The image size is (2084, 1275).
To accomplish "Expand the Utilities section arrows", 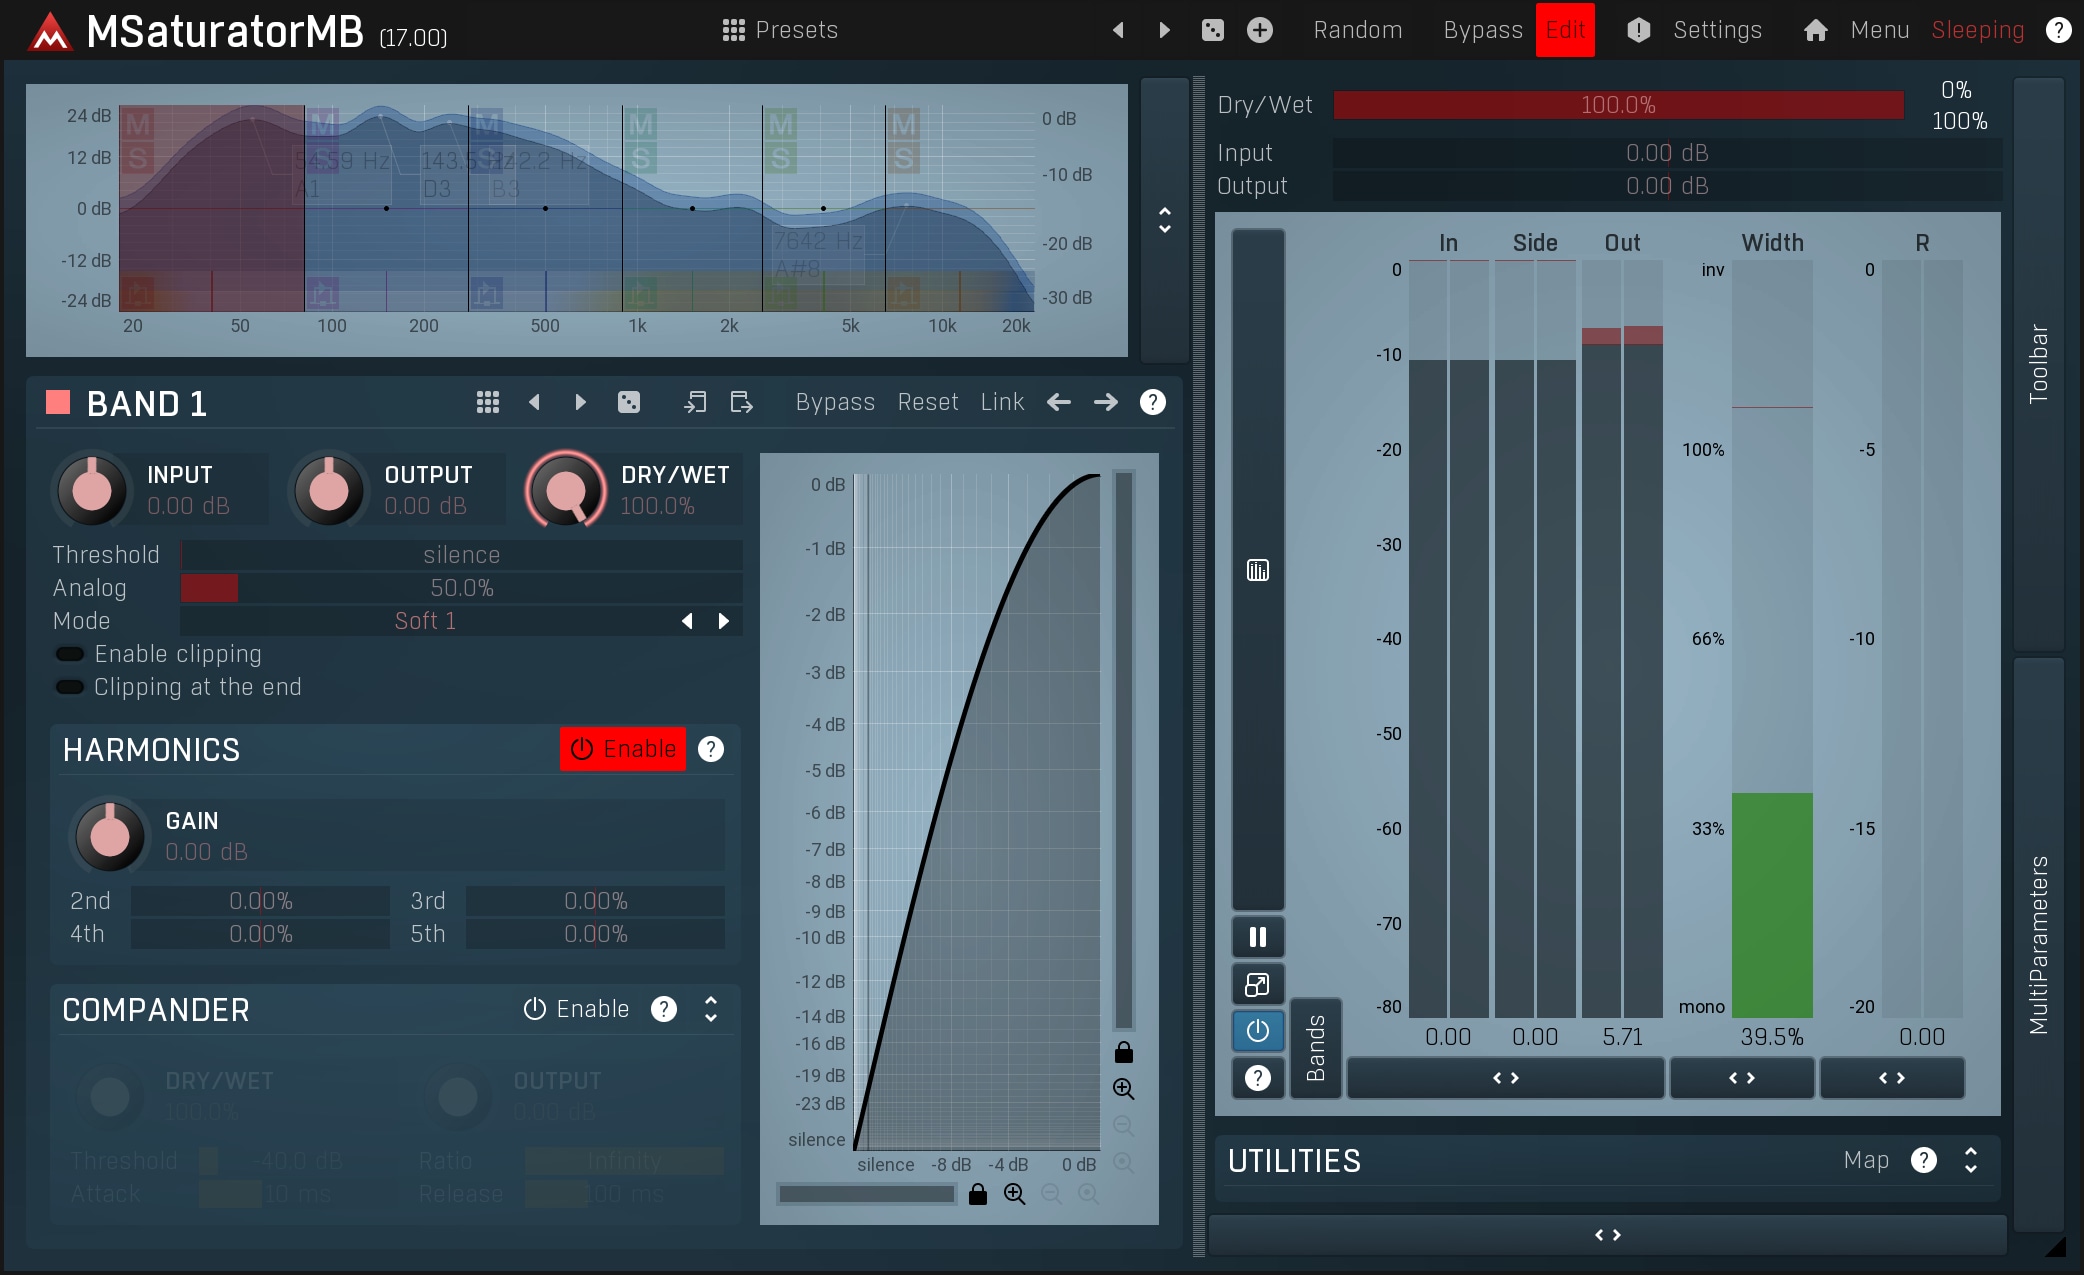I will coord(1970,1160).
